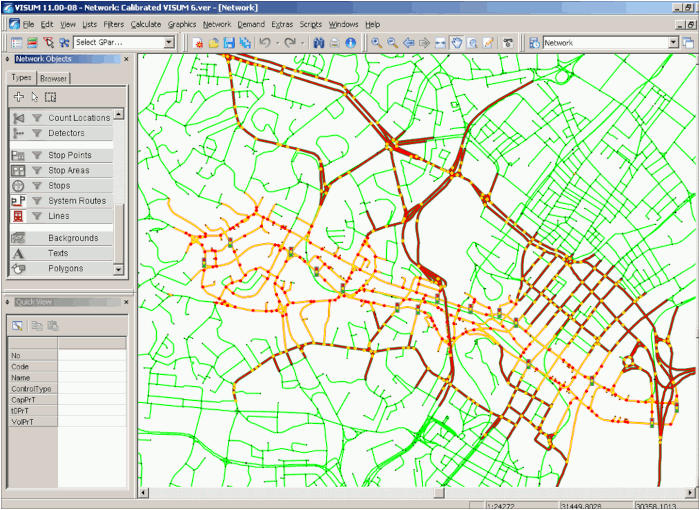
Task: Click the System Routes object icon
Action: click(18, 201)
